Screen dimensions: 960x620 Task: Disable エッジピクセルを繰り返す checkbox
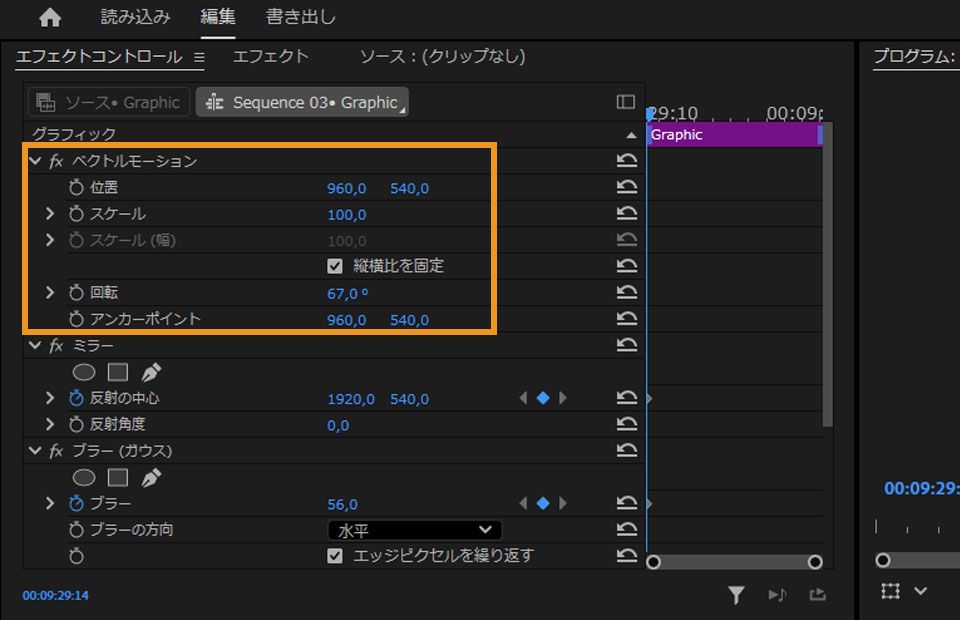[x=334, y=555]
